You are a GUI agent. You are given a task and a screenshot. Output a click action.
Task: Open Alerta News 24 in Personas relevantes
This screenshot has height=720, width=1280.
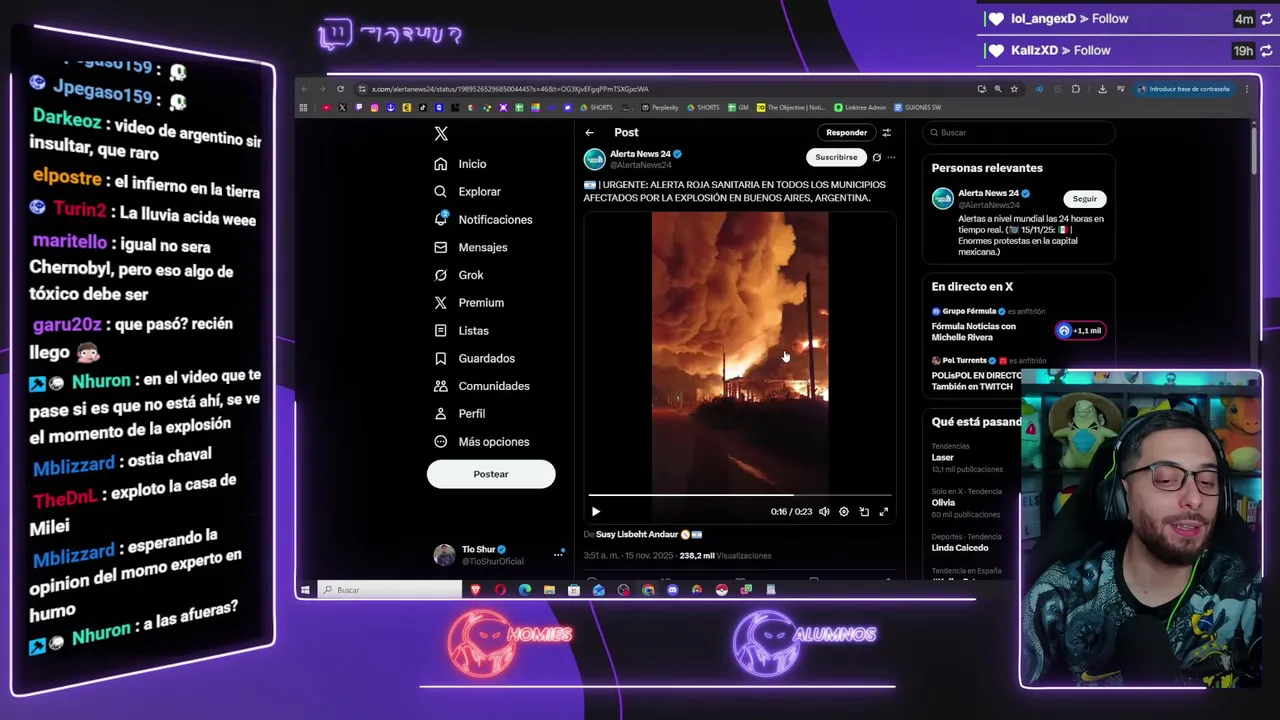coord(988,193)
